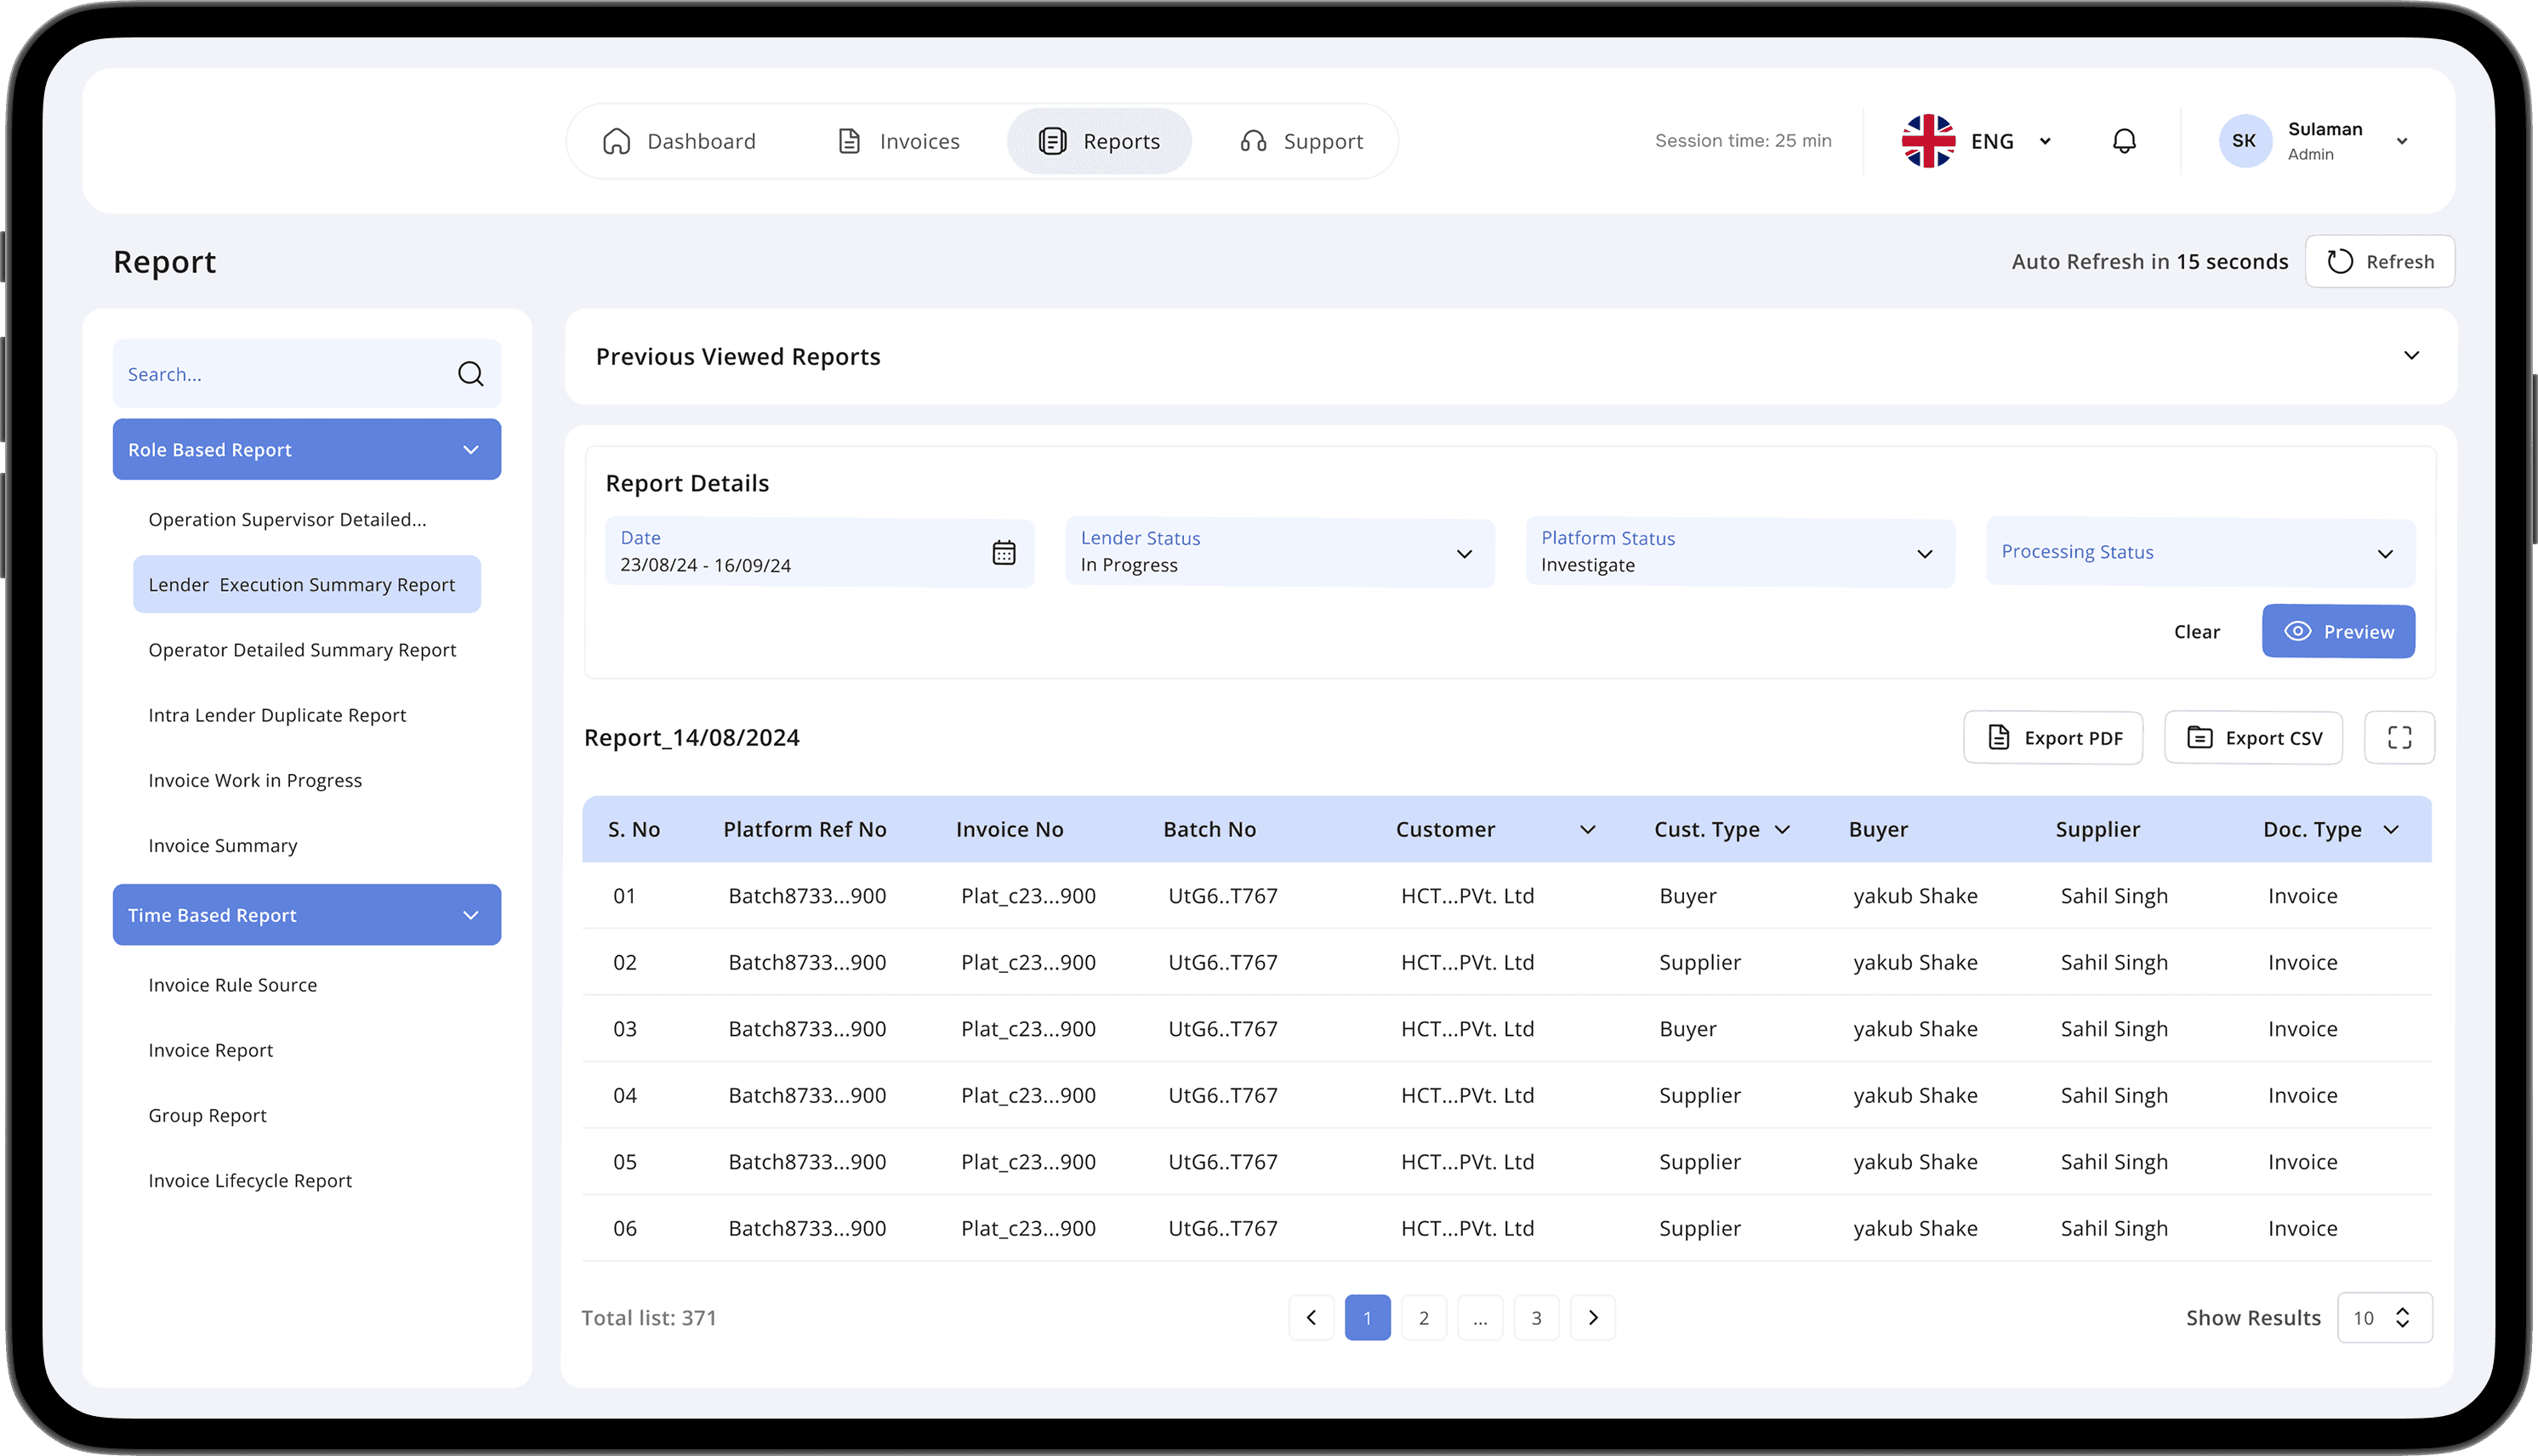Open the Dashboard tab
The height and width of the screenshot is (1456, 2538).
tap(679, 141)
